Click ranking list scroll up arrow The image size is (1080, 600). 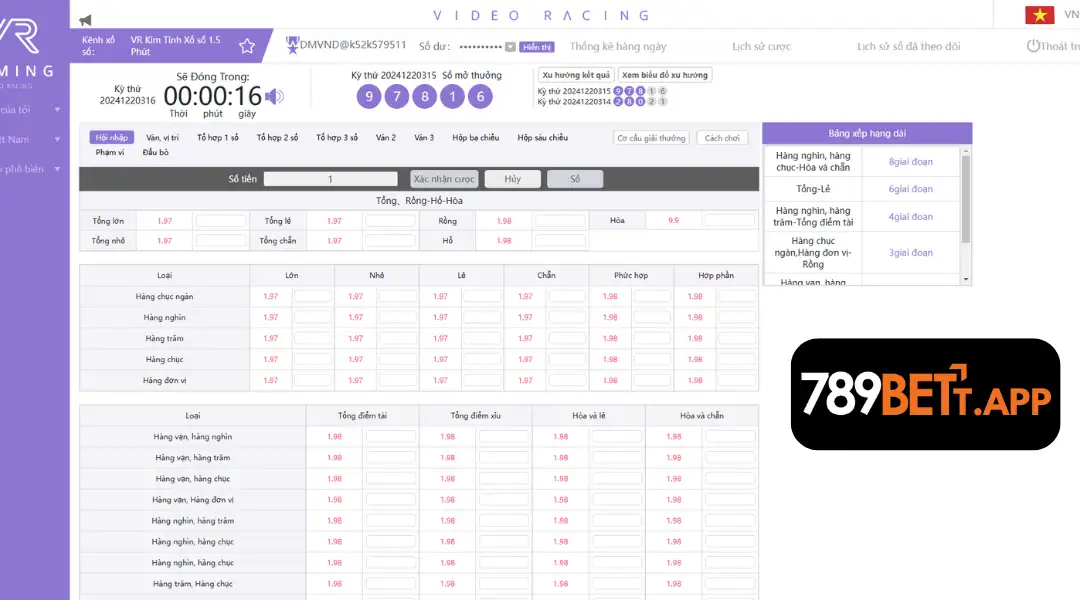point(966,151)
